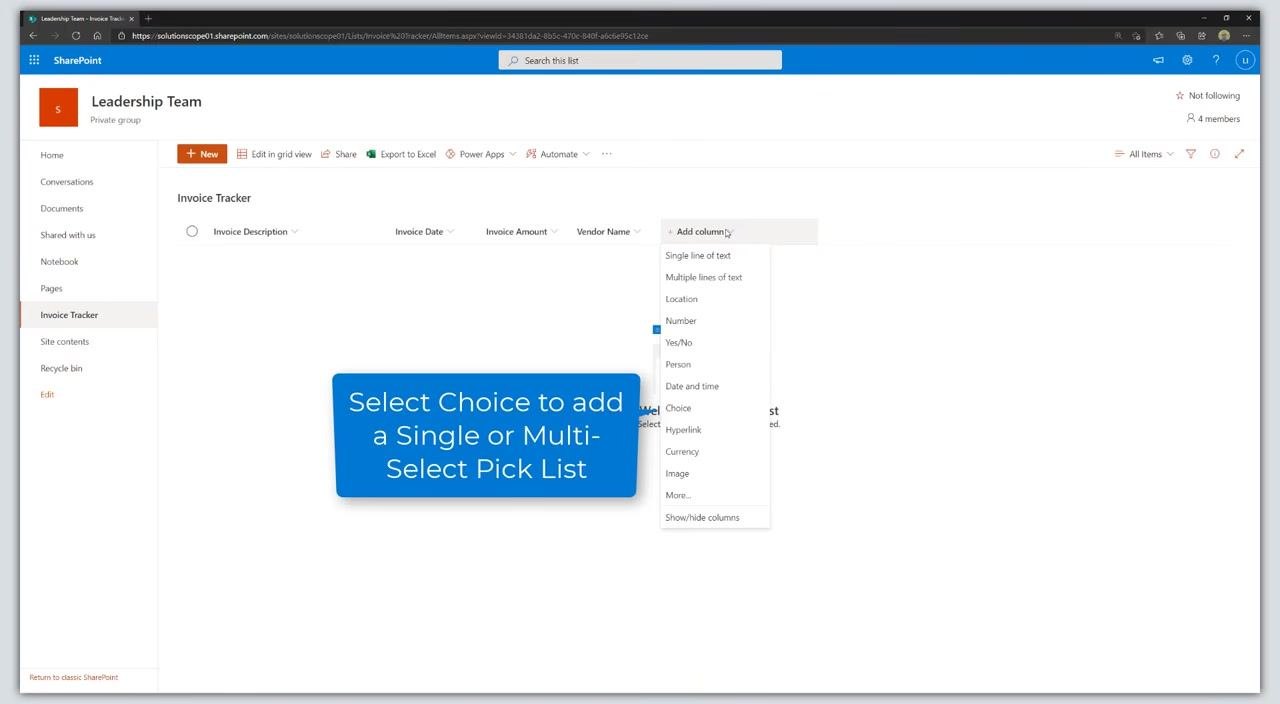Click the megaphone notifications icon in header
Image resolution: width=1280 pixels, height=704 pixels.
(x=1158, y=60)
